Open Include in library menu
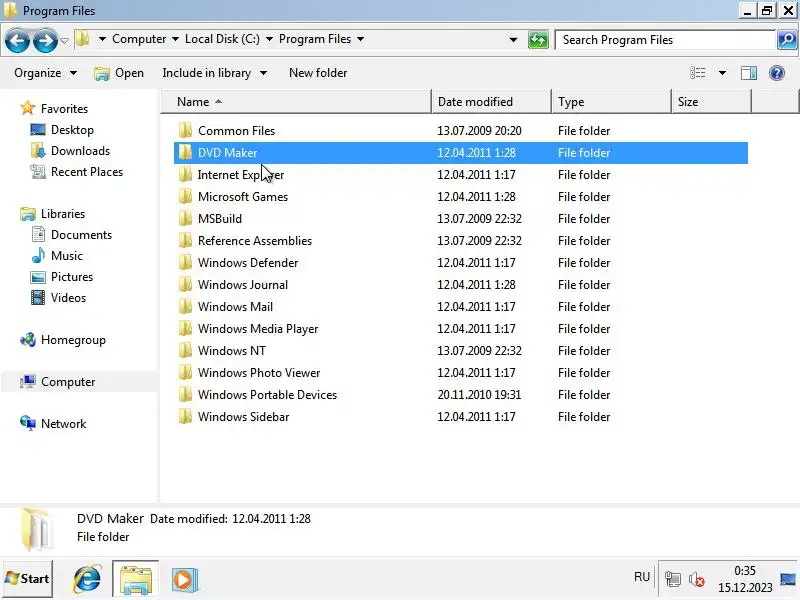Screen dimensions: 800x600 coord(214,73)
